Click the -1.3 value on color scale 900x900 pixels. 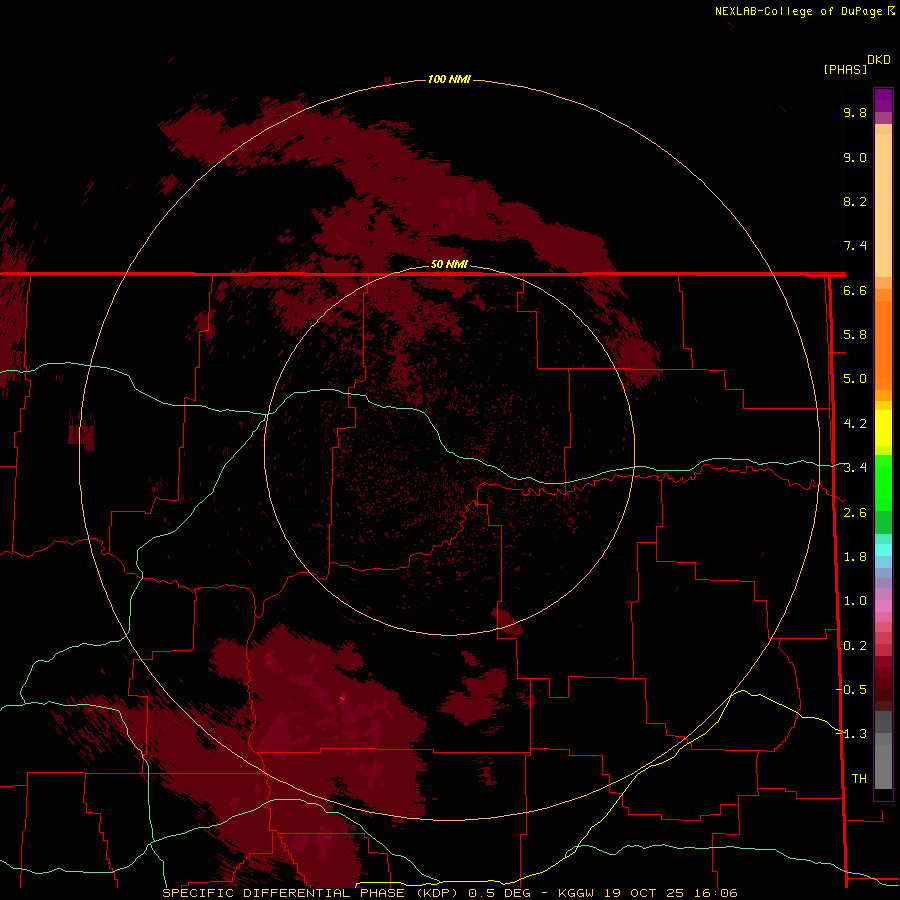tap(851, 734)
